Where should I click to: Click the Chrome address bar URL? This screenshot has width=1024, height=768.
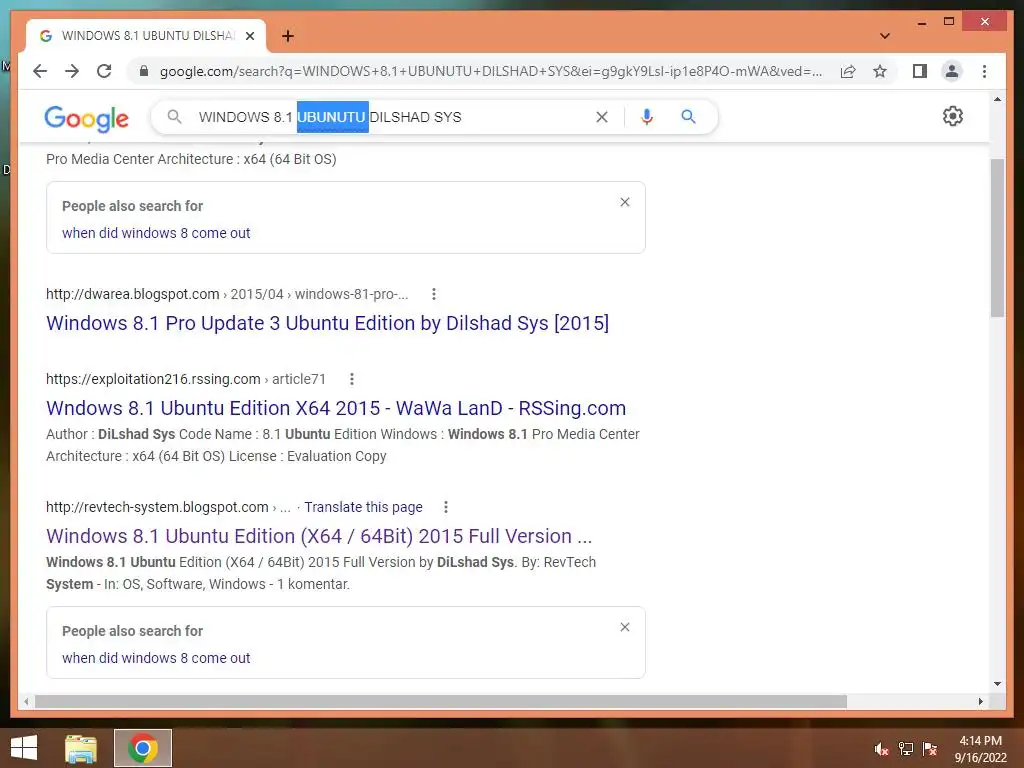click(490, 71)
